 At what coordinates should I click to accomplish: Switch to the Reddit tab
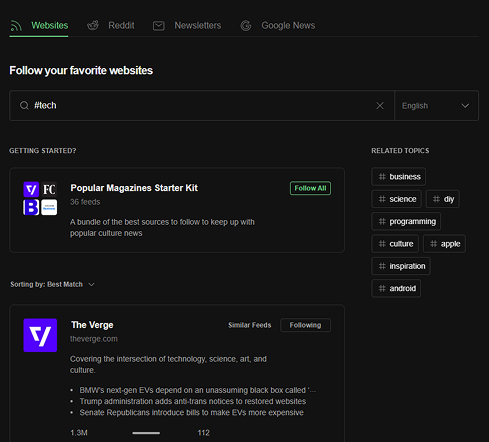click(x=111, y=26)
